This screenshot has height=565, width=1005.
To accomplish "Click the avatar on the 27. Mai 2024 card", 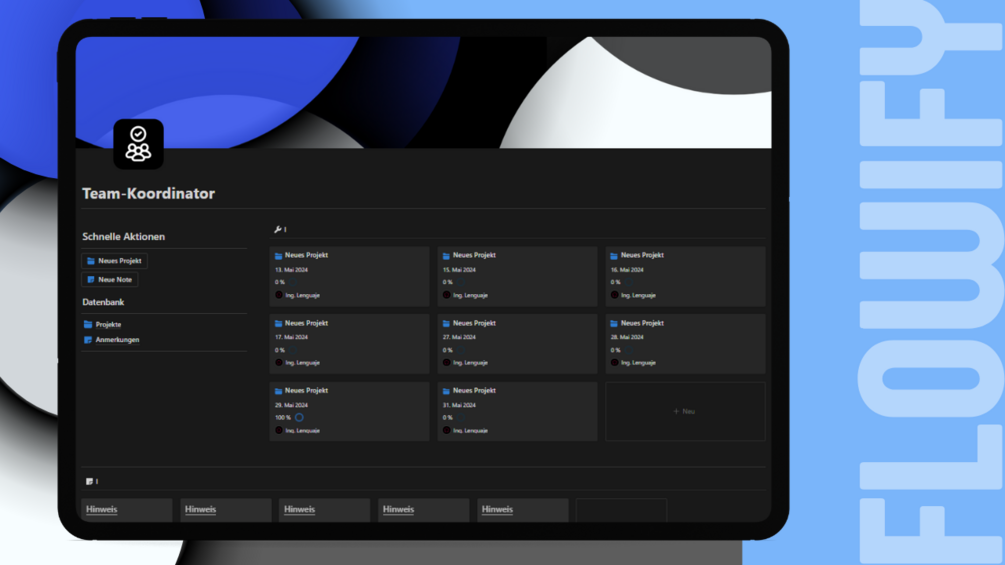I will coord(447,363).
